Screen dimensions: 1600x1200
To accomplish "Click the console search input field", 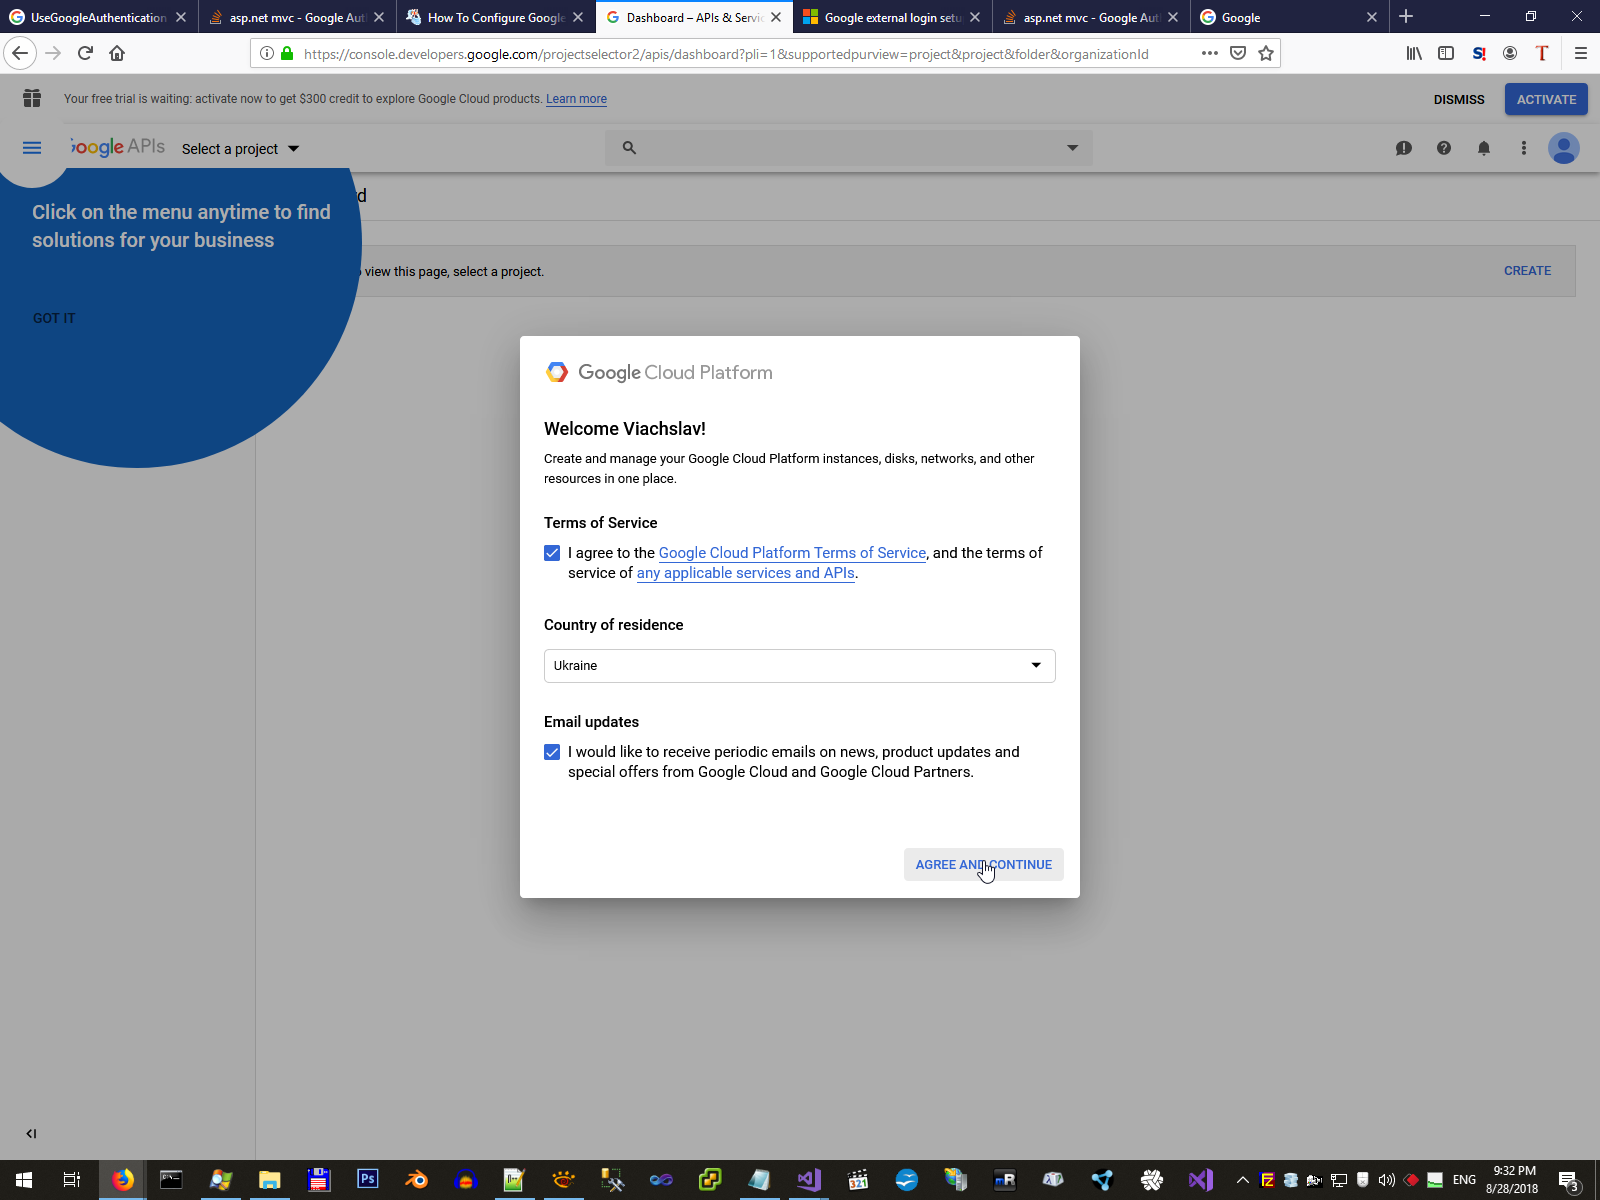I will pyautogui.click(x=848, y=148).
